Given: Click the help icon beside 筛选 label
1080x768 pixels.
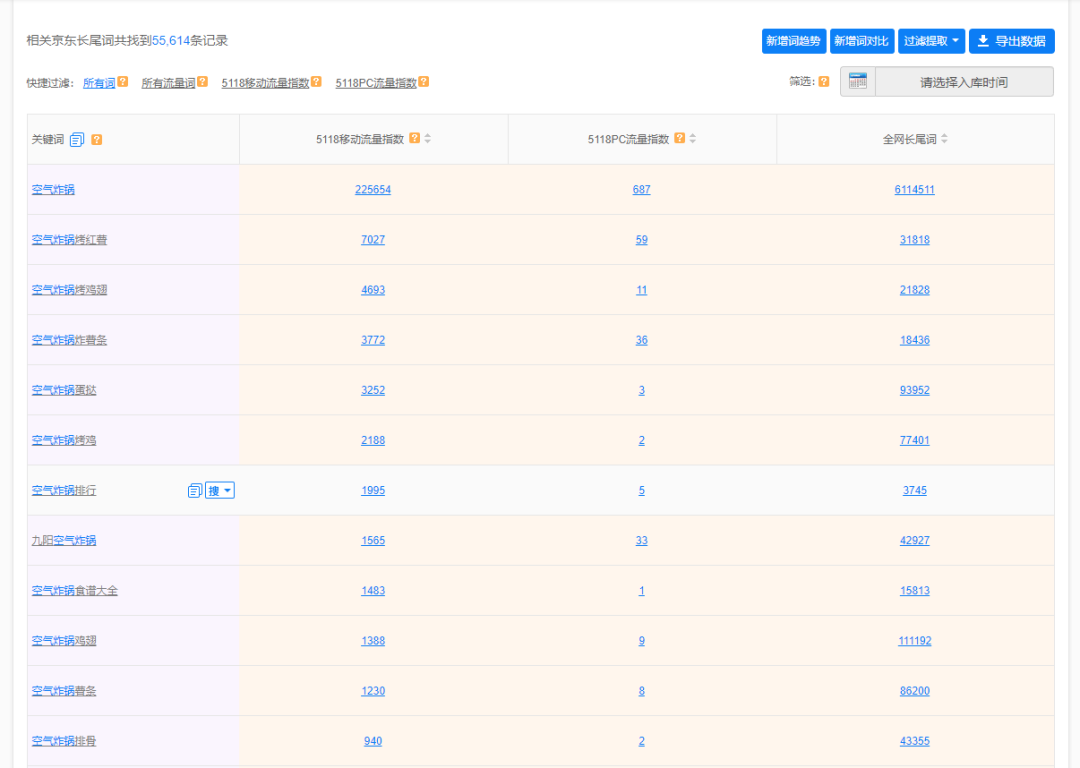Looking at the screenshot, I should pos(822,81).
